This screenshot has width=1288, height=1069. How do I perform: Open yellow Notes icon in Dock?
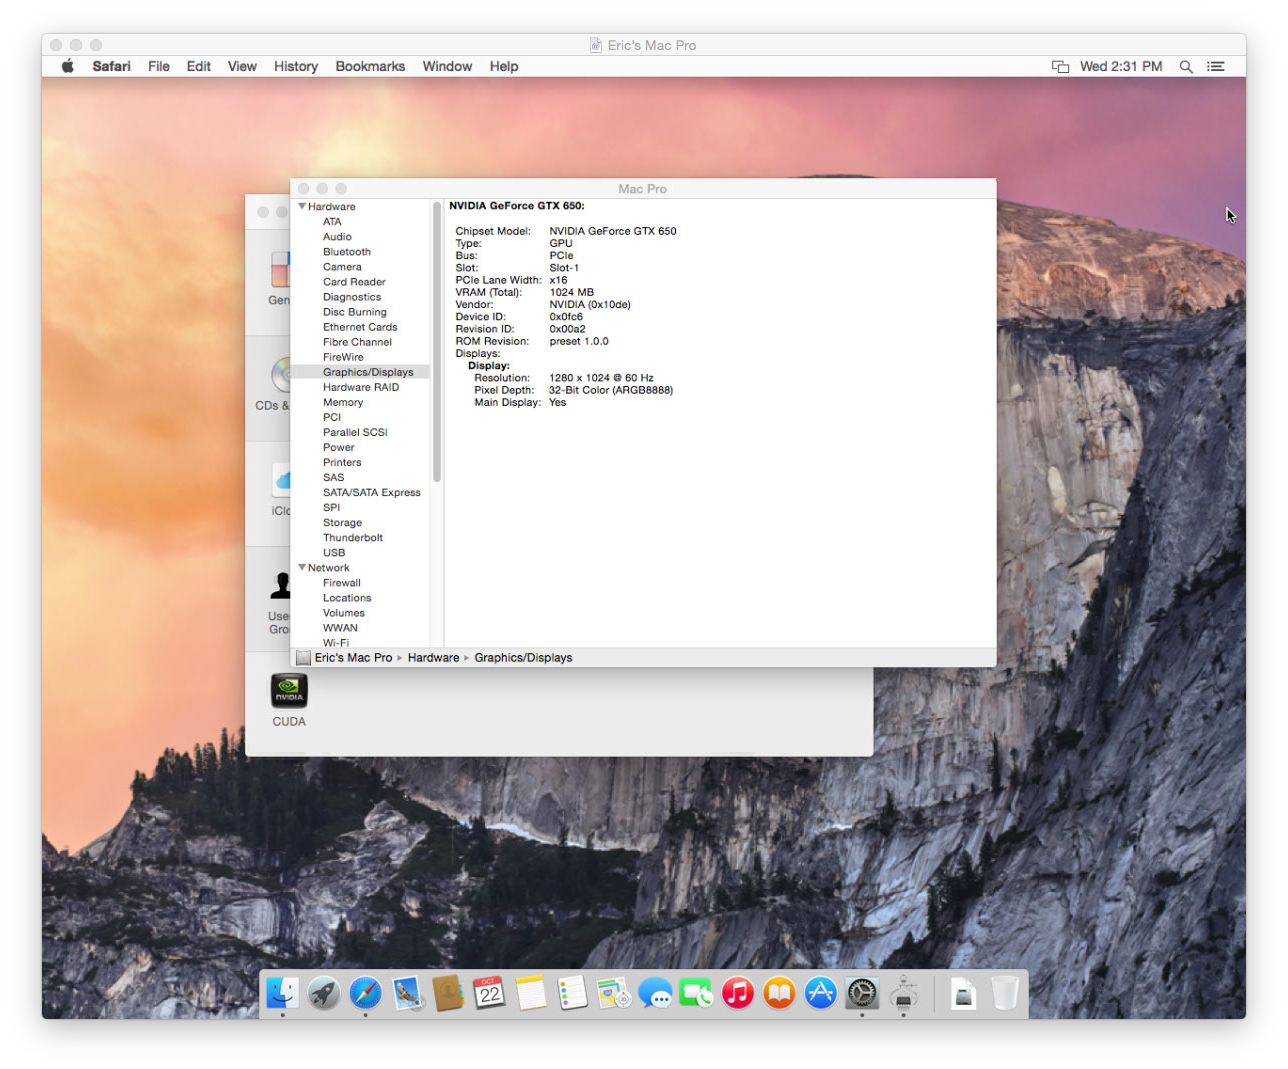click(531, 993)
